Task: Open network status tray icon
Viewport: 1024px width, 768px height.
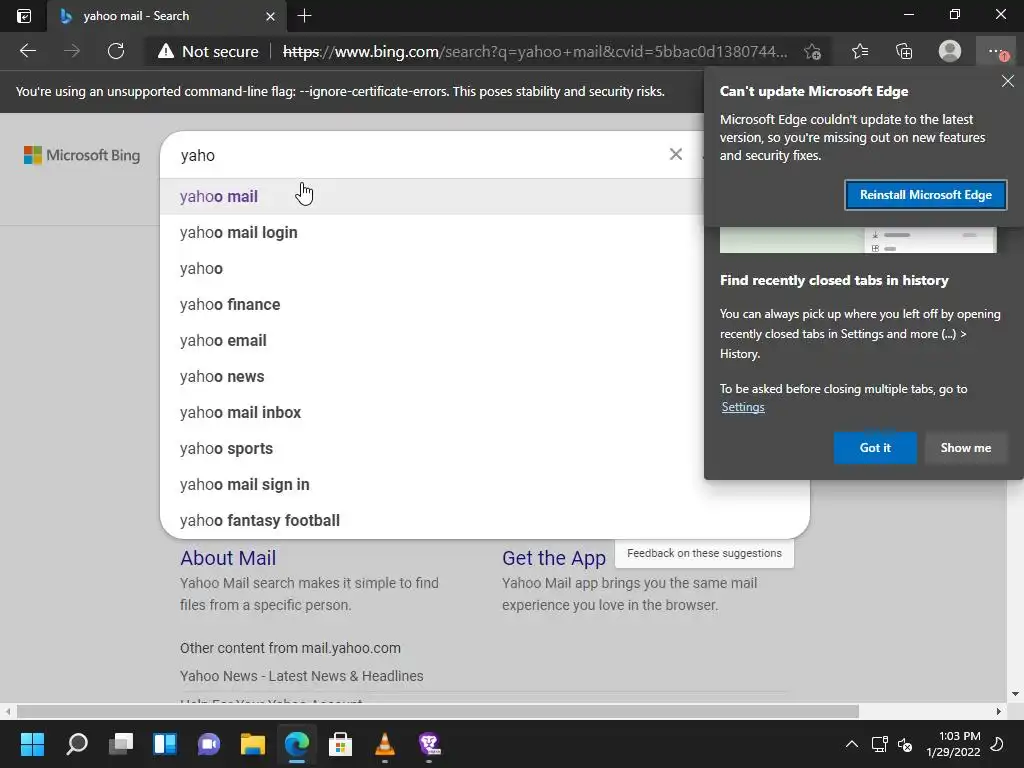Action: coord(879,744)
